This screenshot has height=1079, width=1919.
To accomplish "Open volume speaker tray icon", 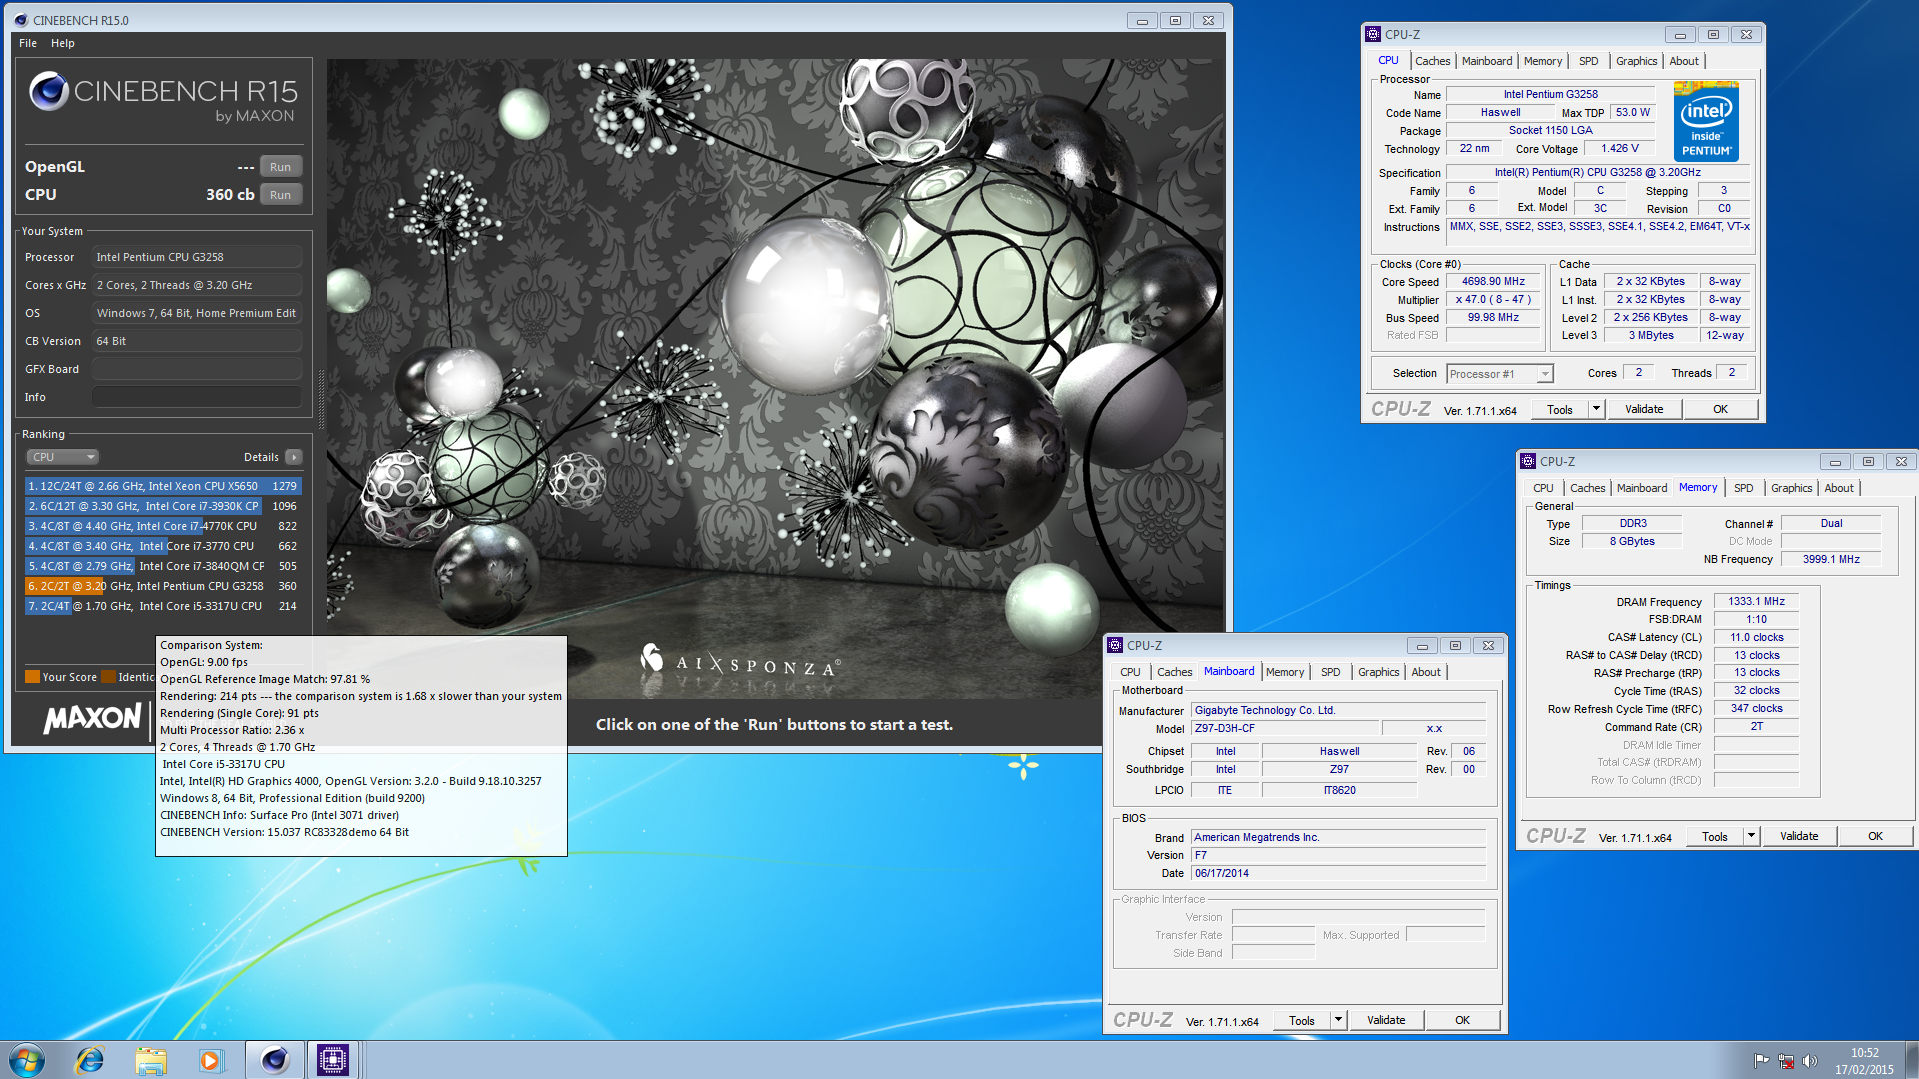I will (1809, 1061).
